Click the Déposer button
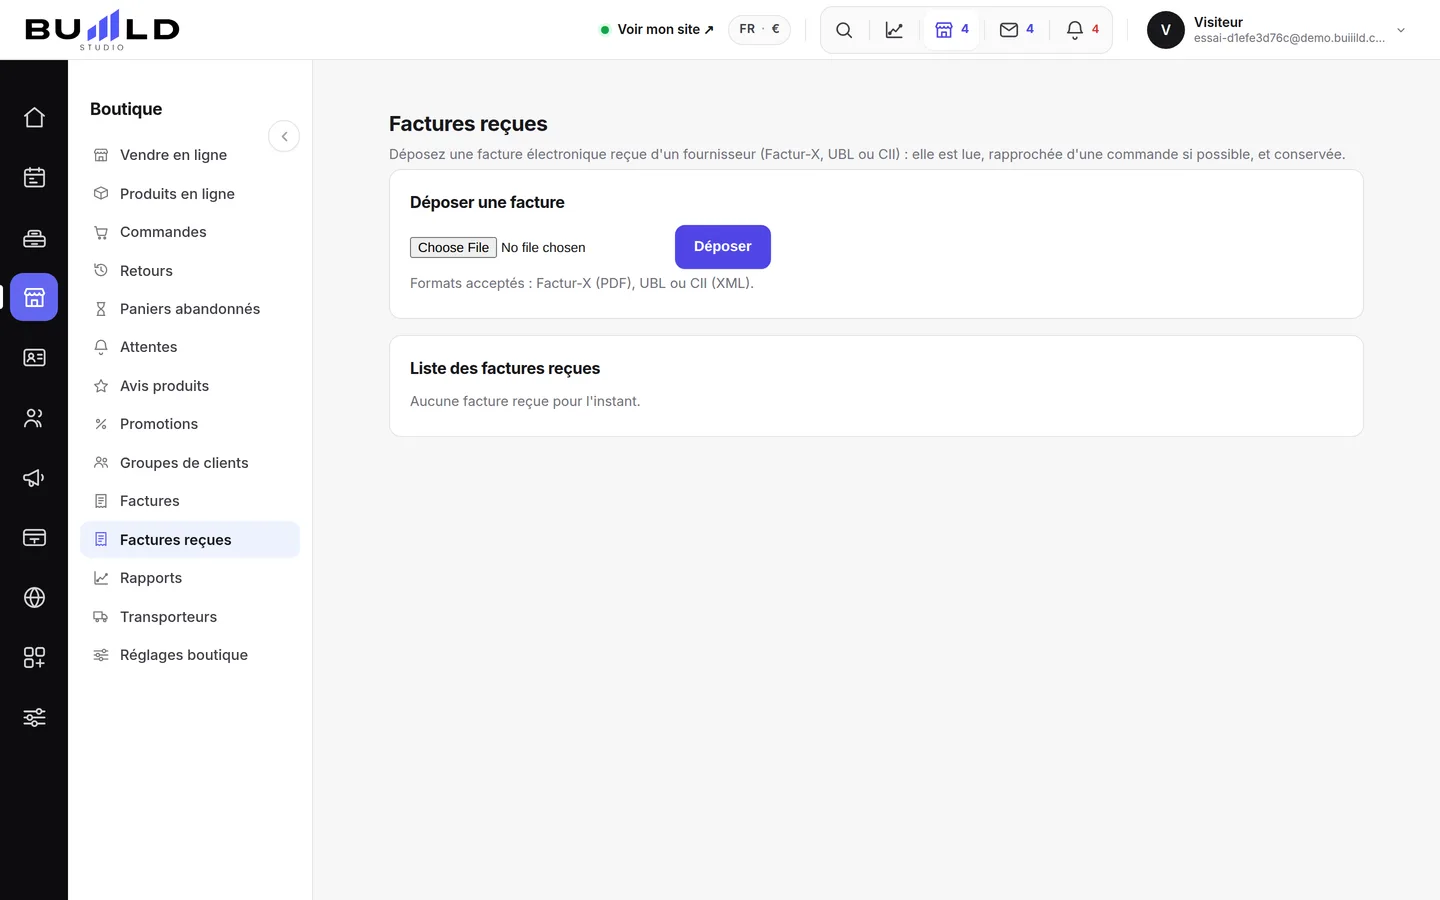The image size is (1440, 900). tap(723, 247)
